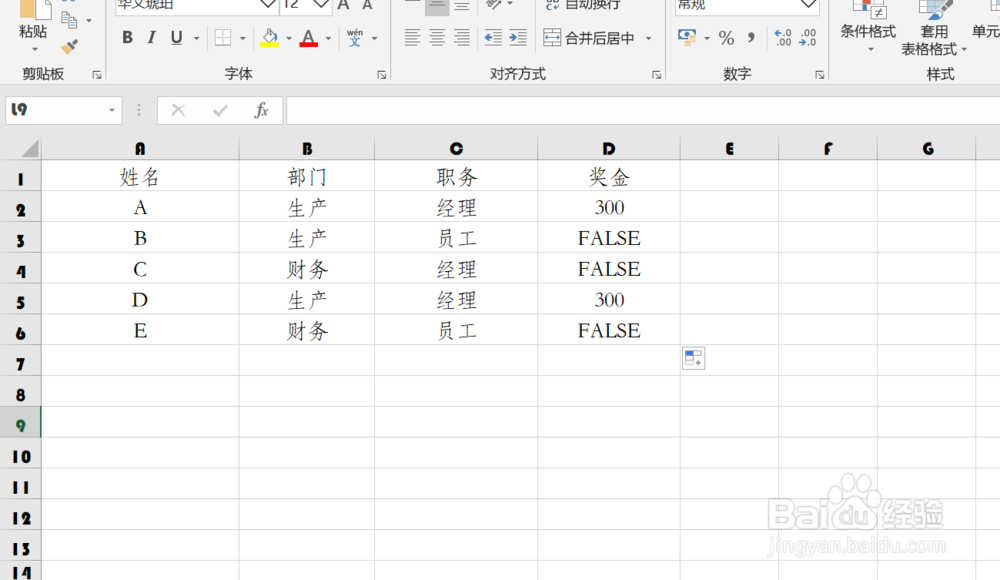Decrease font size with smaller A icon

tap(367, 5)
